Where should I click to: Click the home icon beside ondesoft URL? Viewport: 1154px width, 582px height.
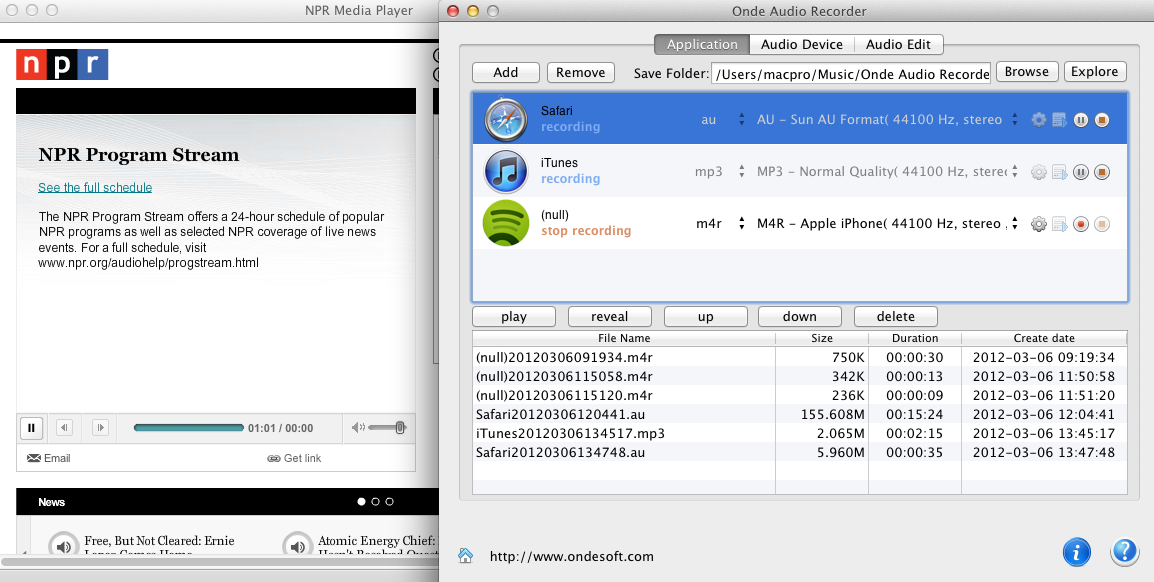tap(465, 556)
